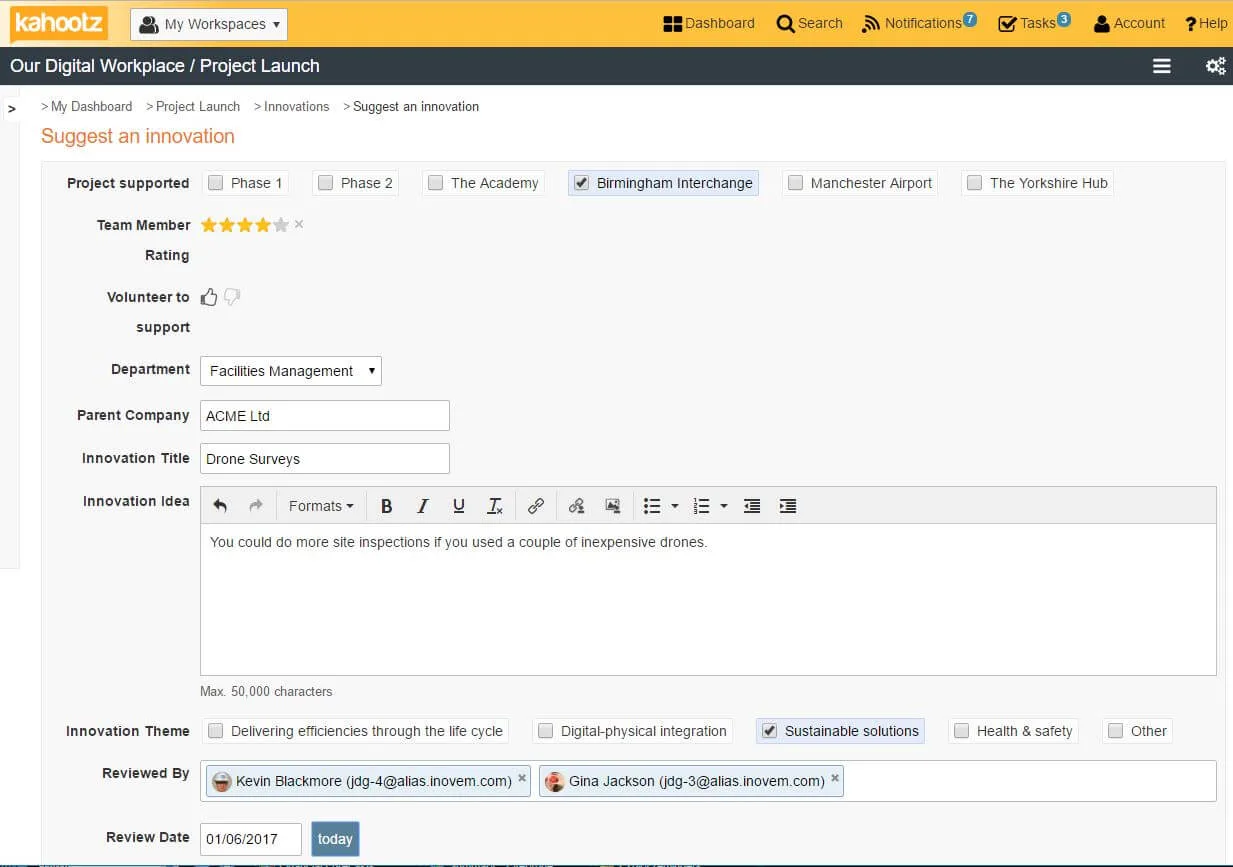Check The Academy checkbox

(x=435, y=183)
